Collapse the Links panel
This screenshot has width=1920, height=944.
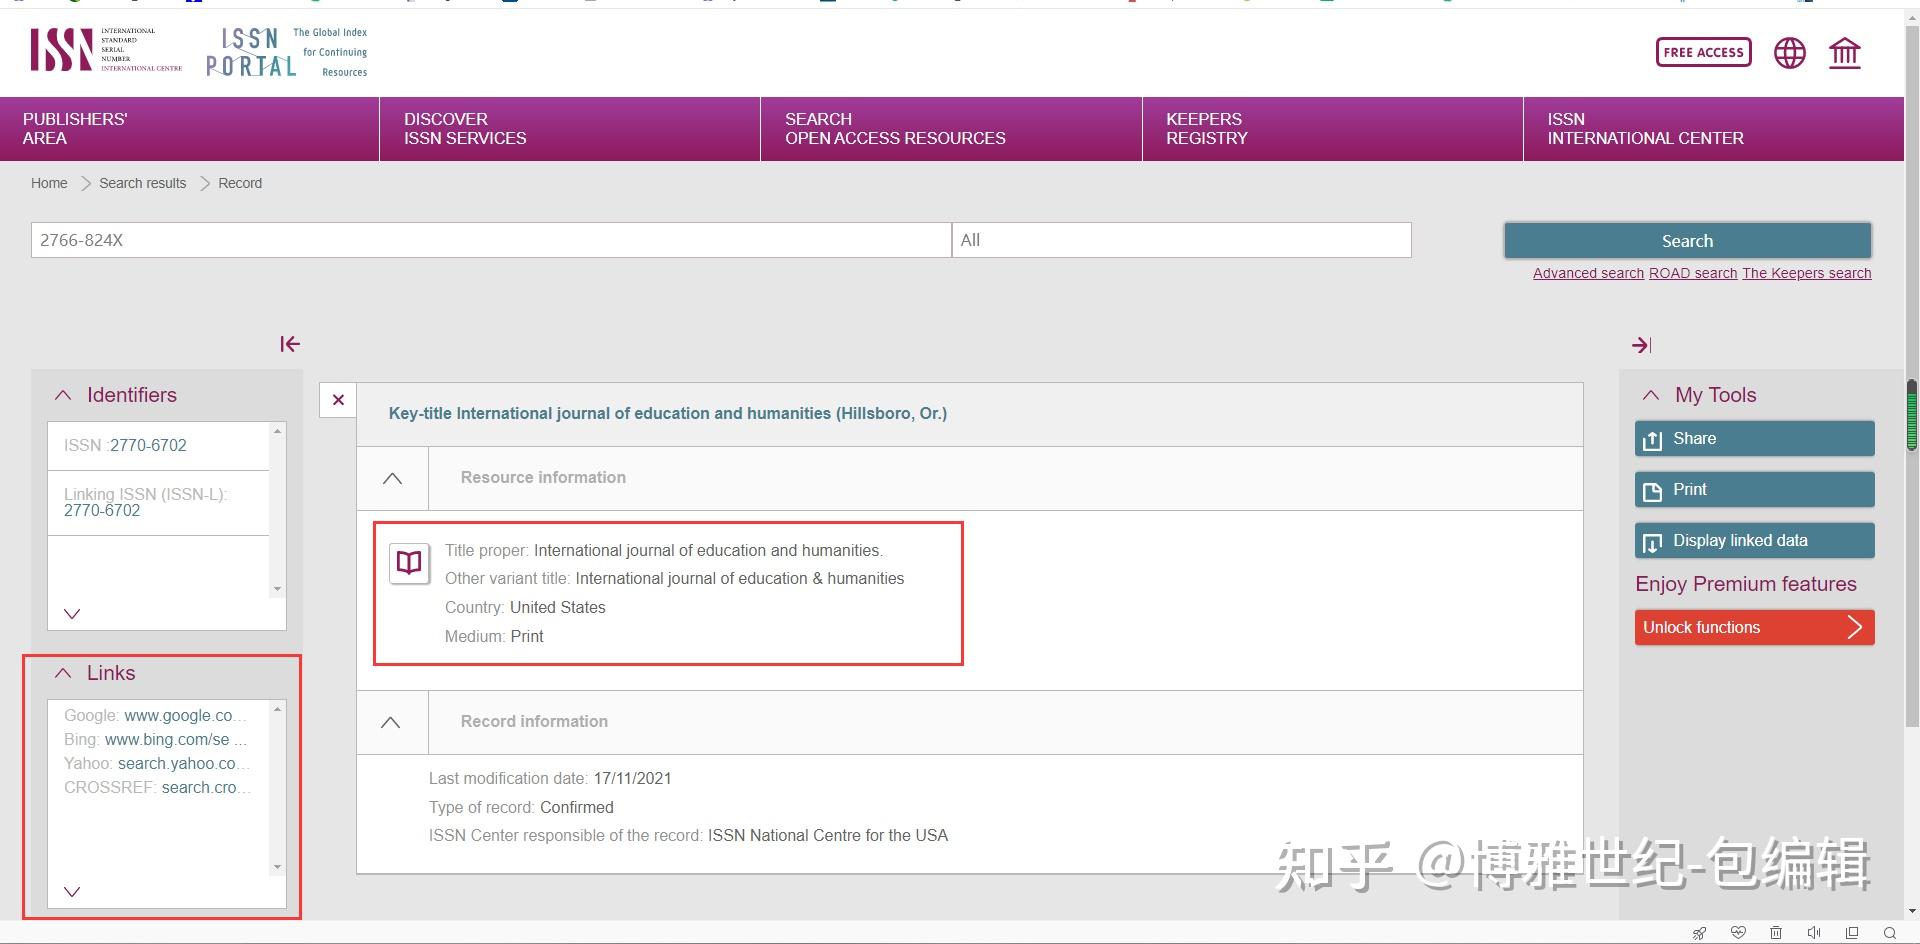[x=63, y=673]
